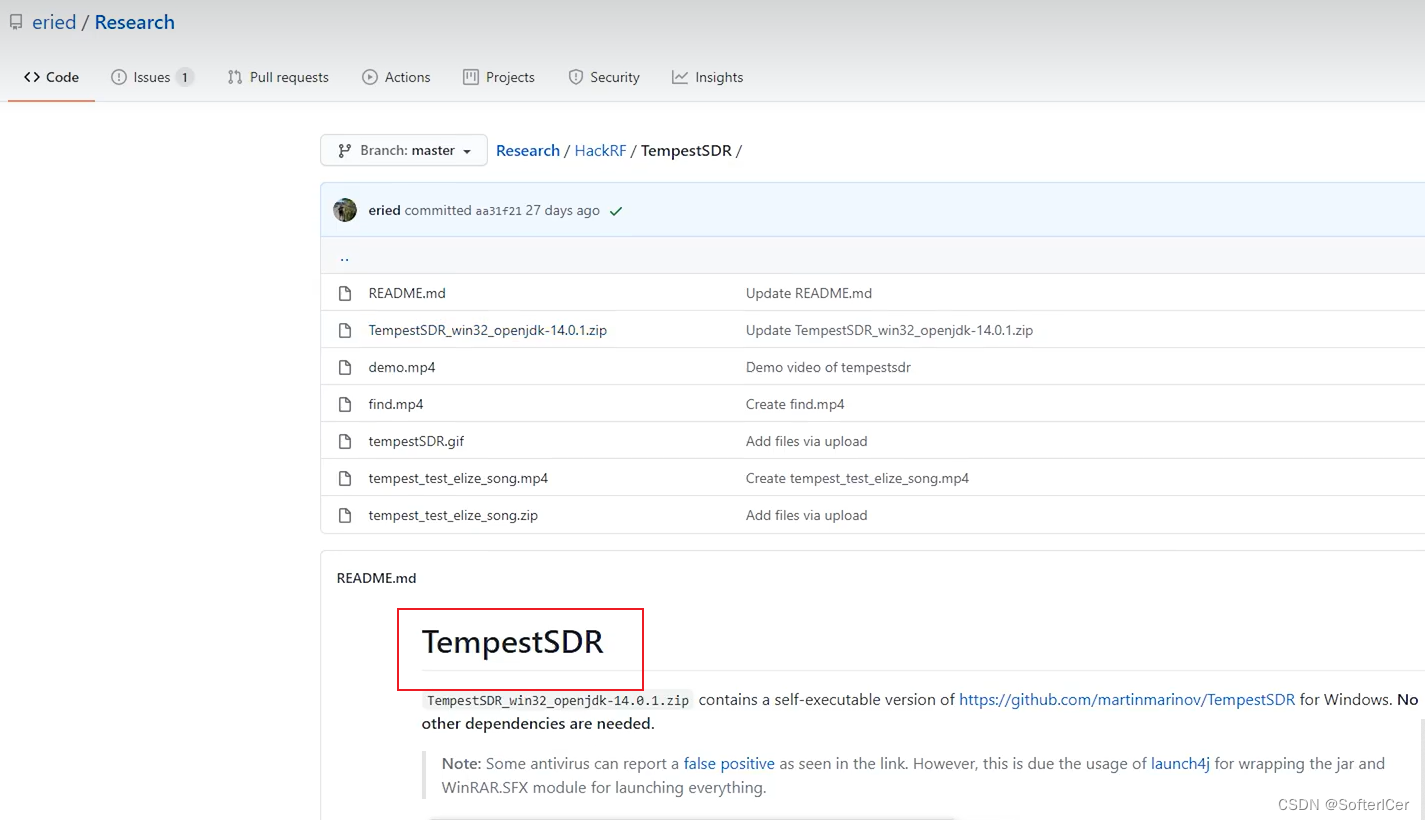Click the Pull requests merge icon
Viewport: 1425px width, 820px height.
click(235, 76)
